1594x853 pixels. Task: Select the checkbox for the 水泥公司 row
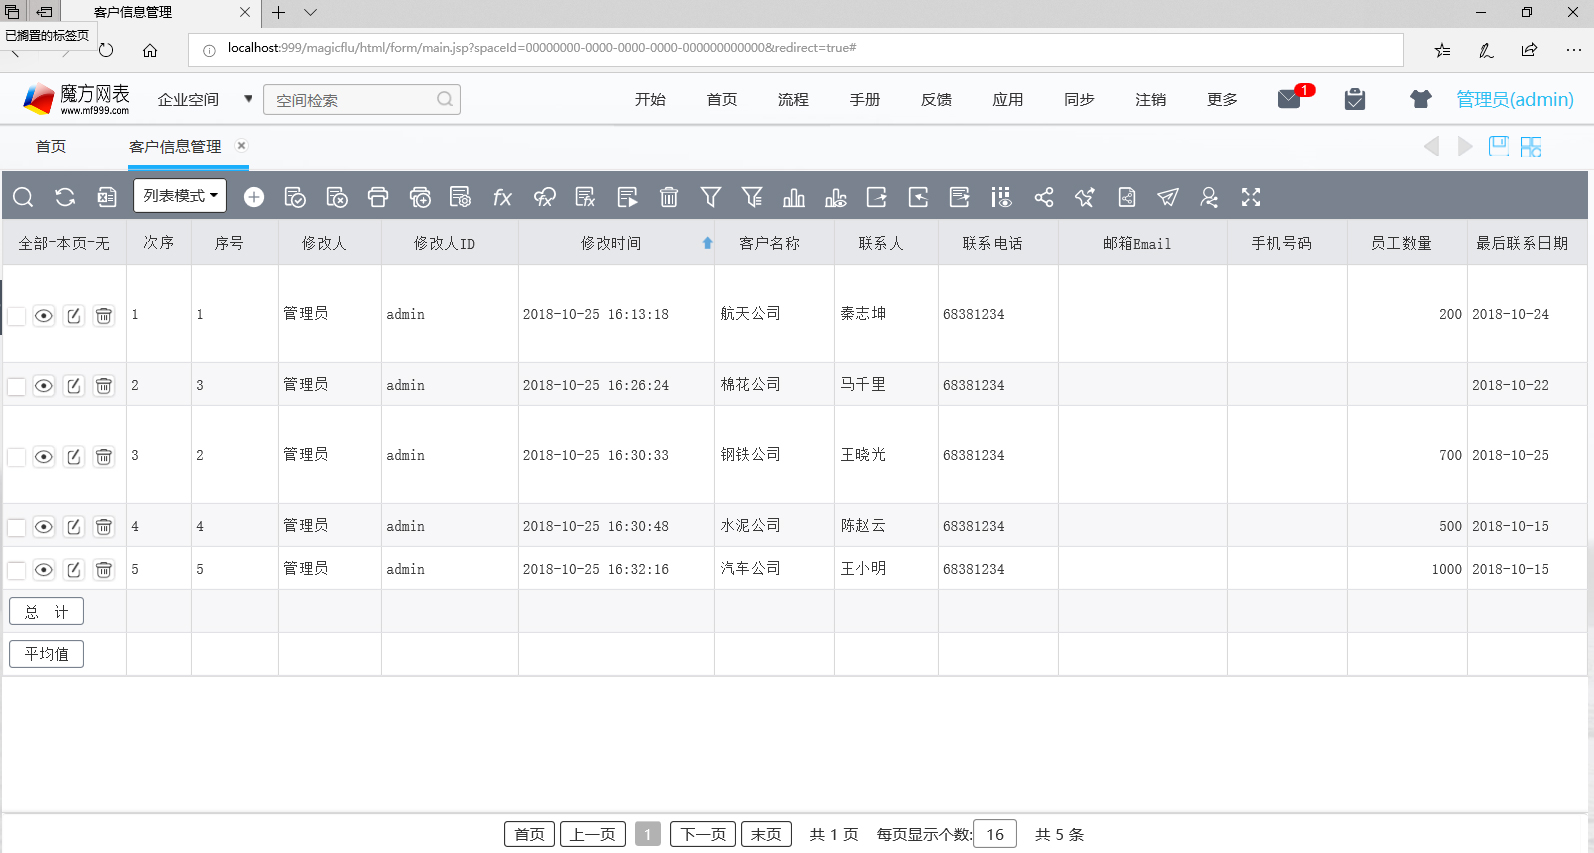pyautogui.click(x=17, y=527)
